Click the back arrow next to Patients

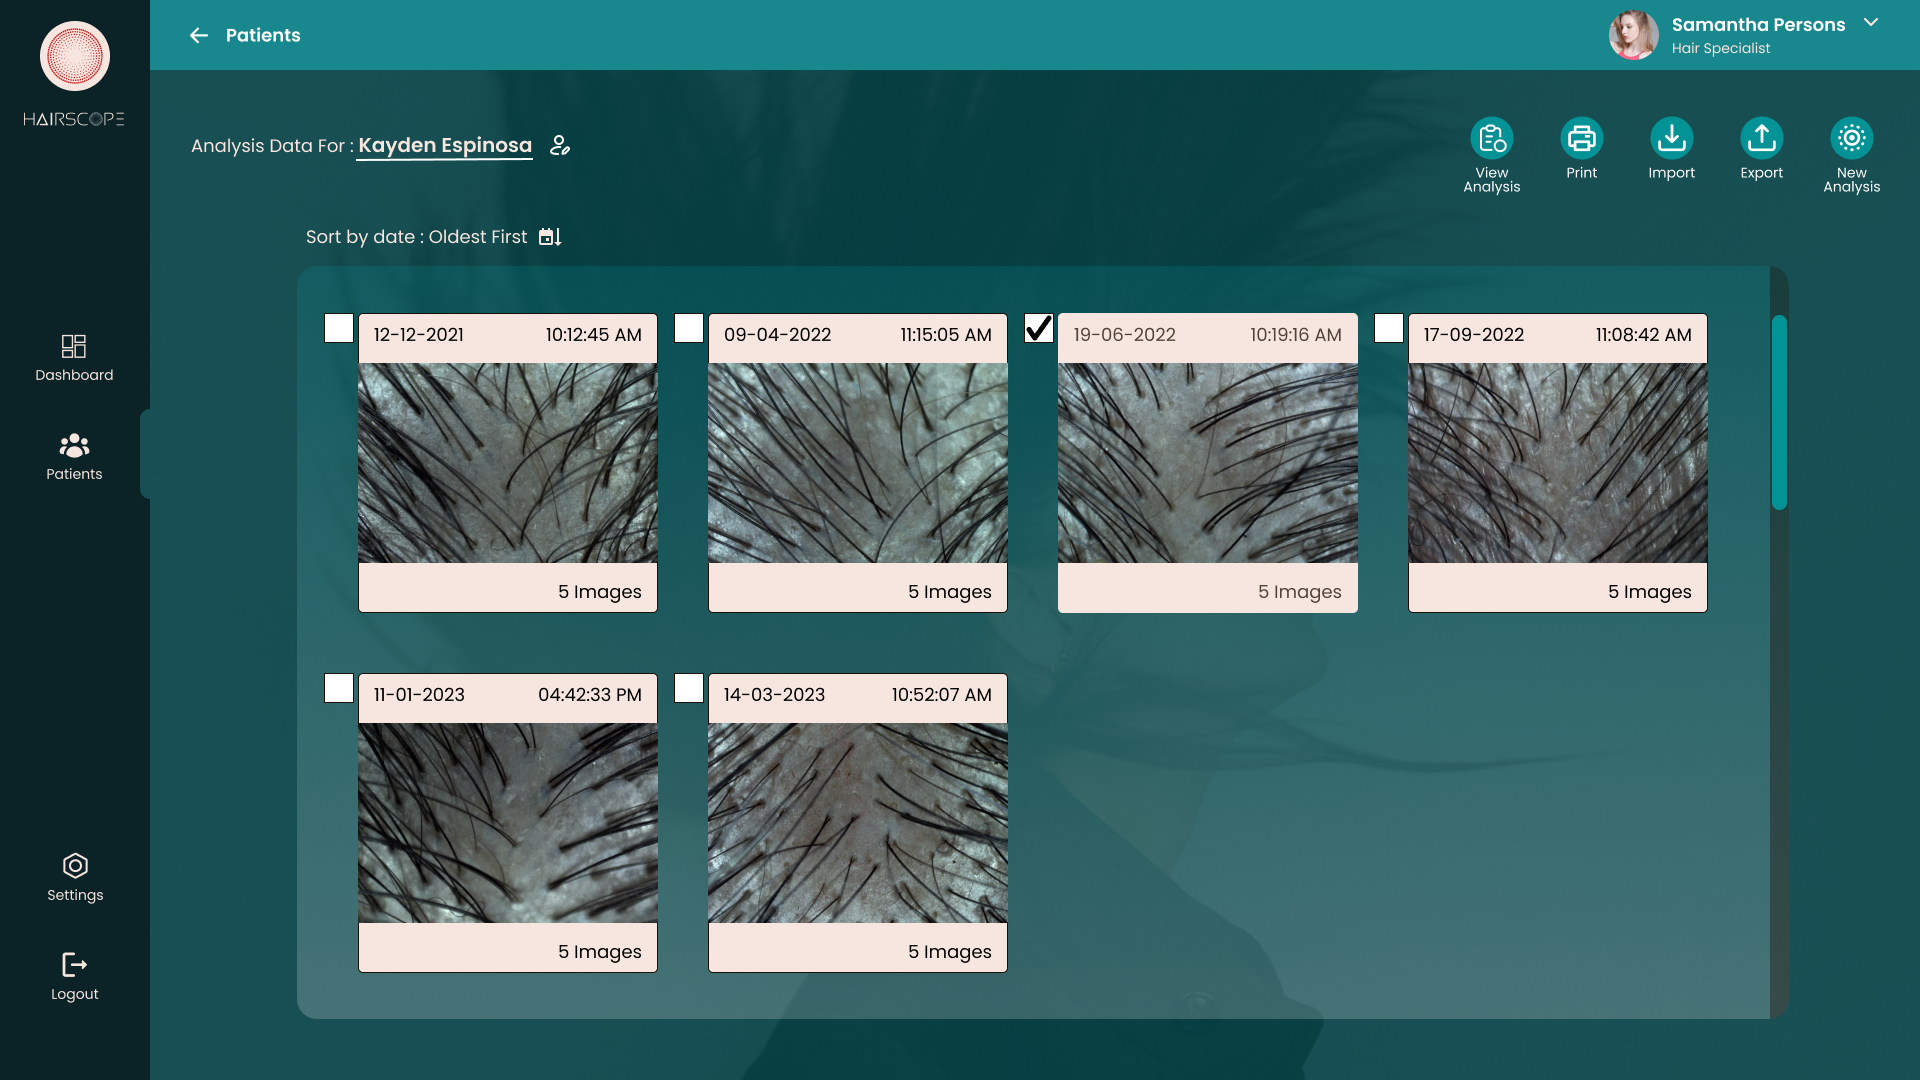[x=199, y=36]
